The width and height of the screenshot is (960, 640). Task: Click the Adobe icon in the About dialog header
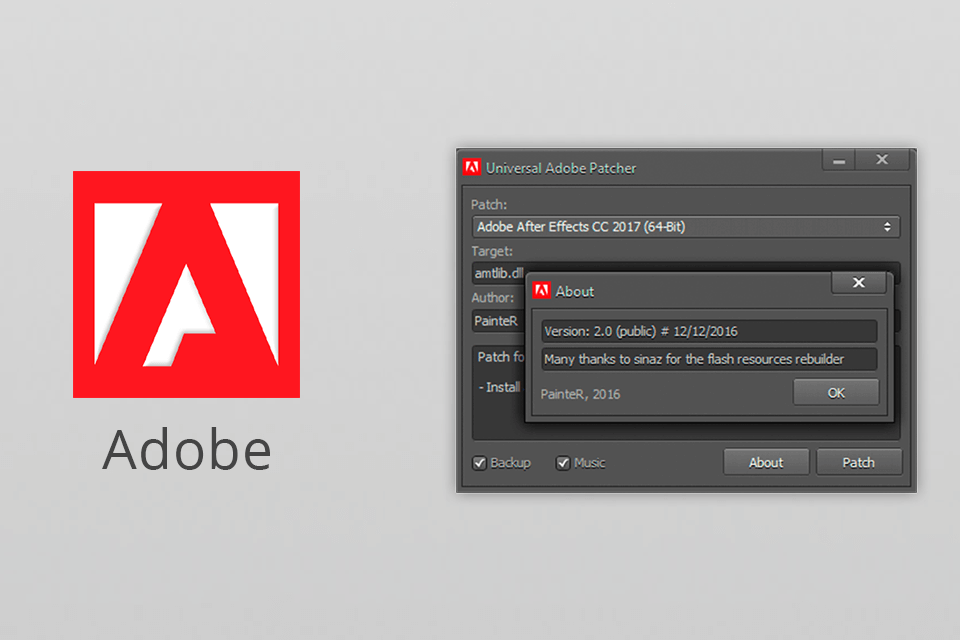[x=541, y=291]
